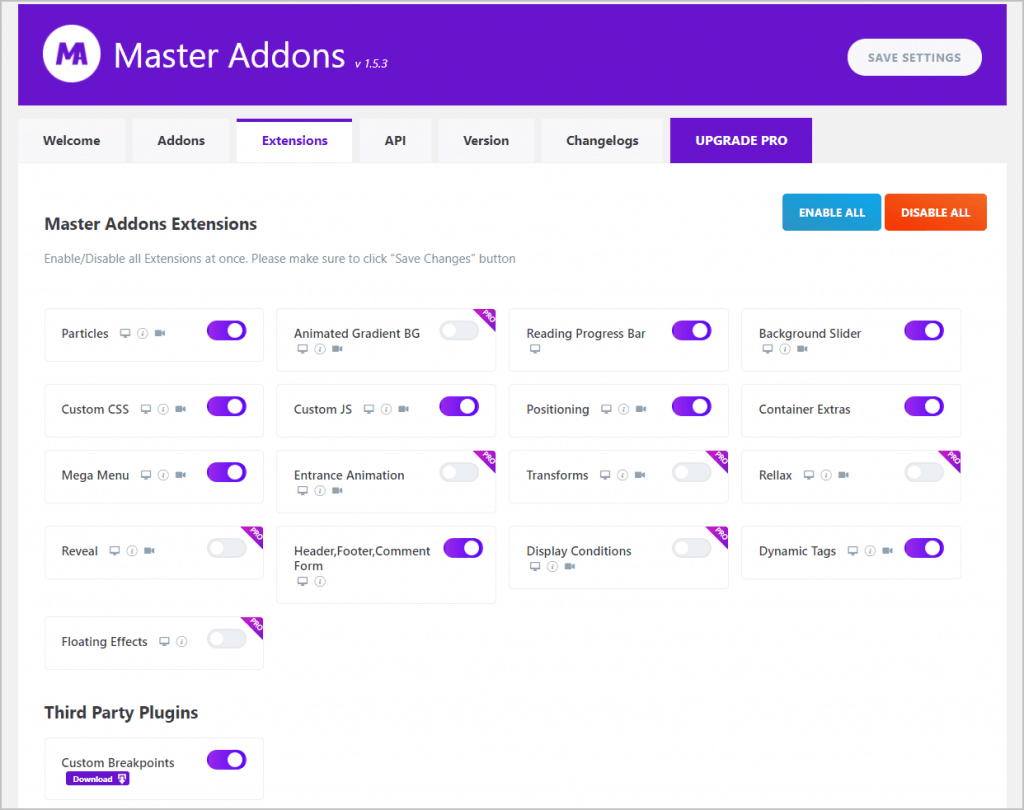The height and width of the screenshot is (810, 1024).
Task: Click the Custom CSS info icon
Action: (x=163, y=410)
